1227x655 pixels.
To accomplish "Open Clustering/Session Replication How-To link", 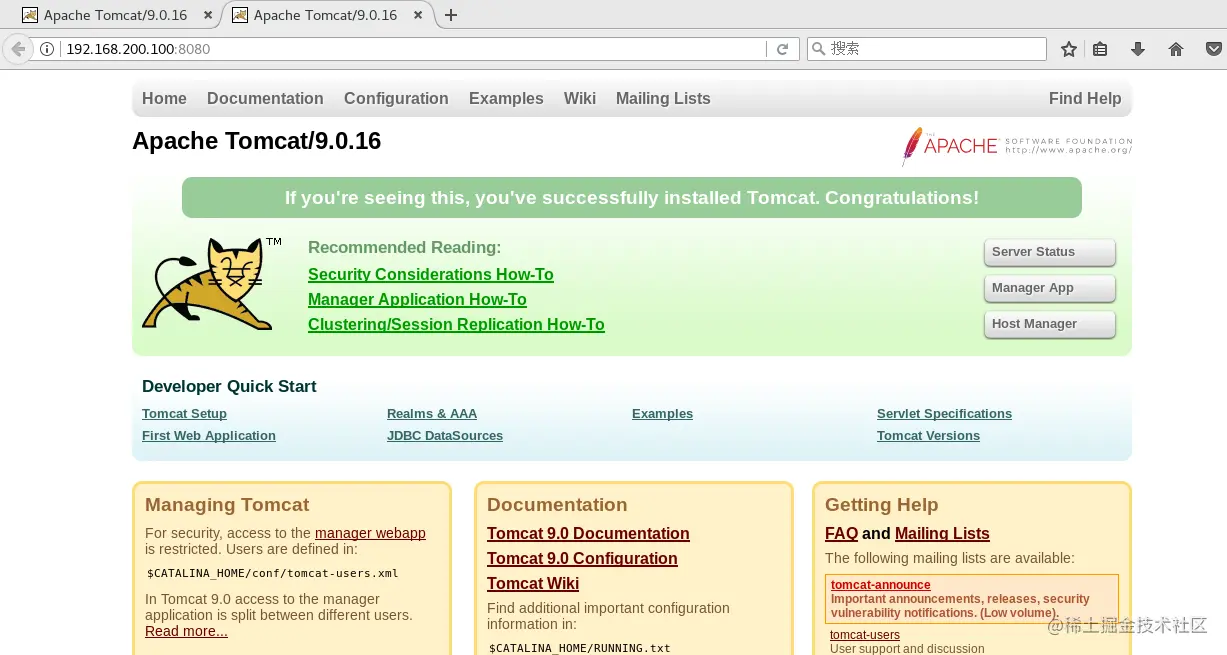I will (456, 324).
